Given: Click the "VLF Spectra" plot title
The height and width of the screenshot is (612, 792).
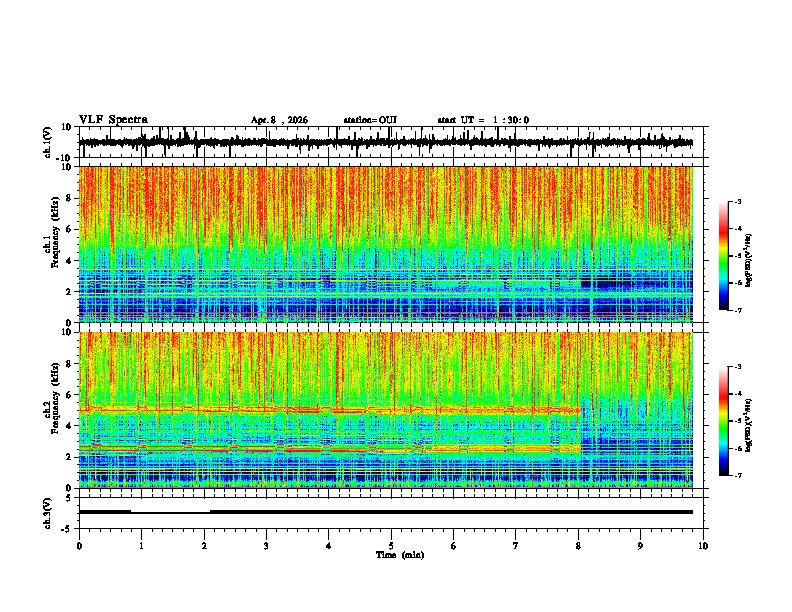Looking at the screenshot, I should pyautogui.click(x=113, y=120).
